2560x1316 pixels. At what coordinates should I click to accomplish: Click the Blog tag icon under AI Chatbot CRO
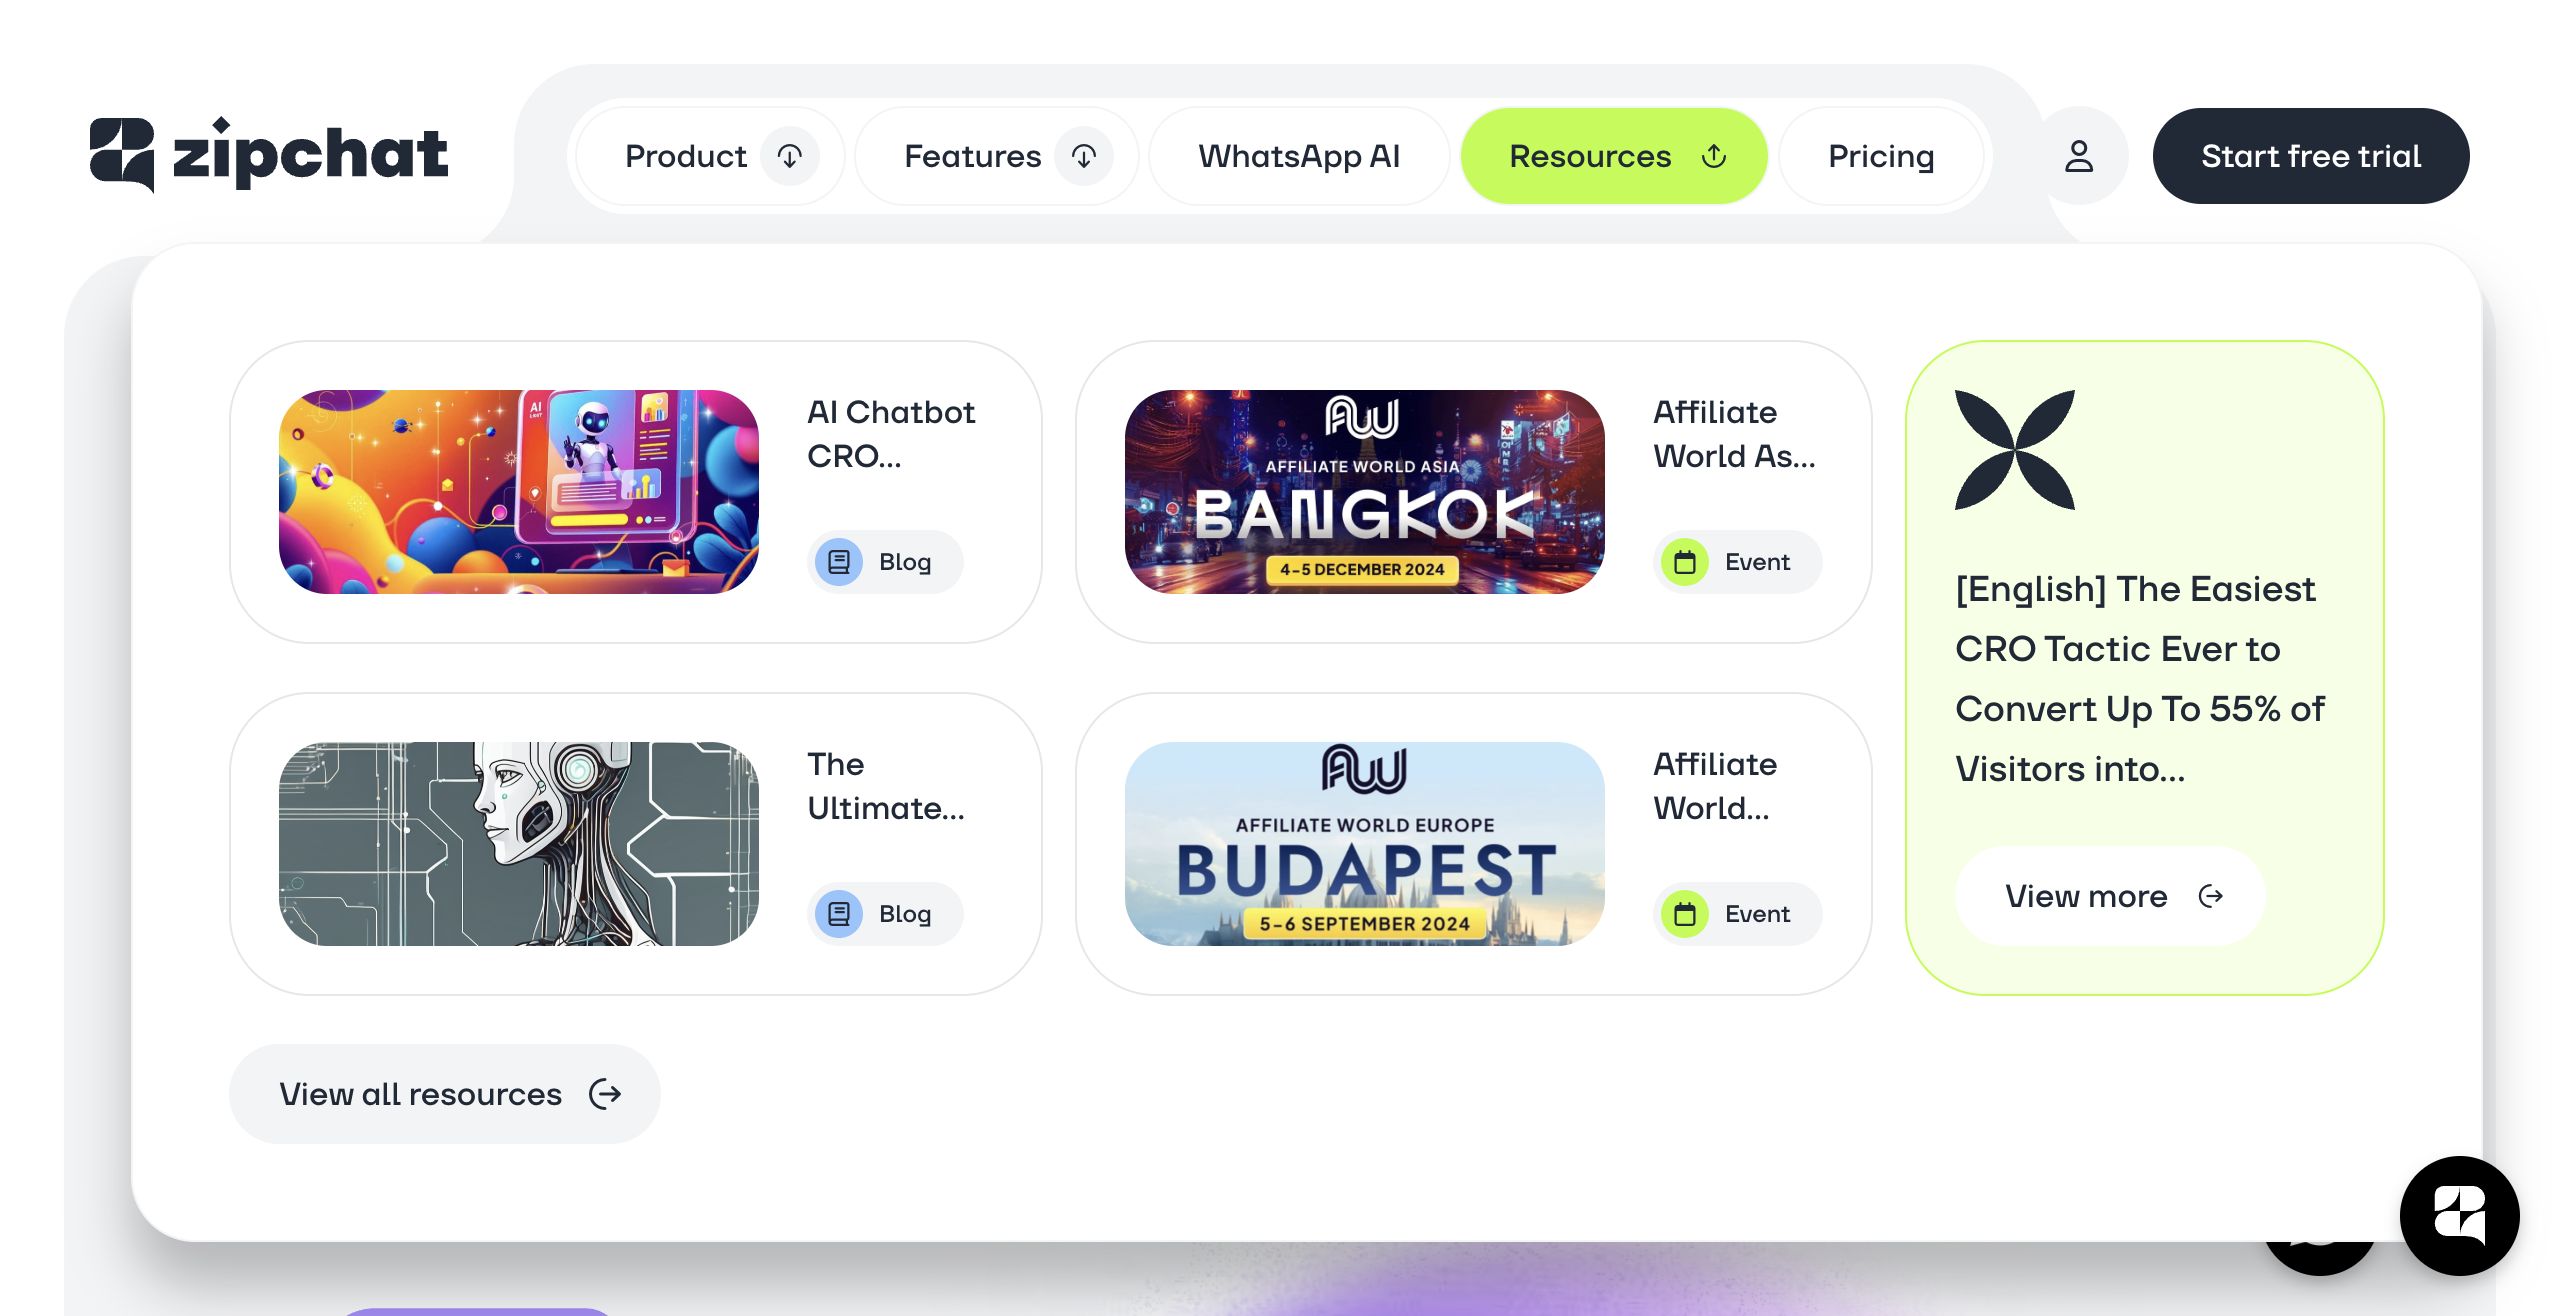(x=839, y=562)
